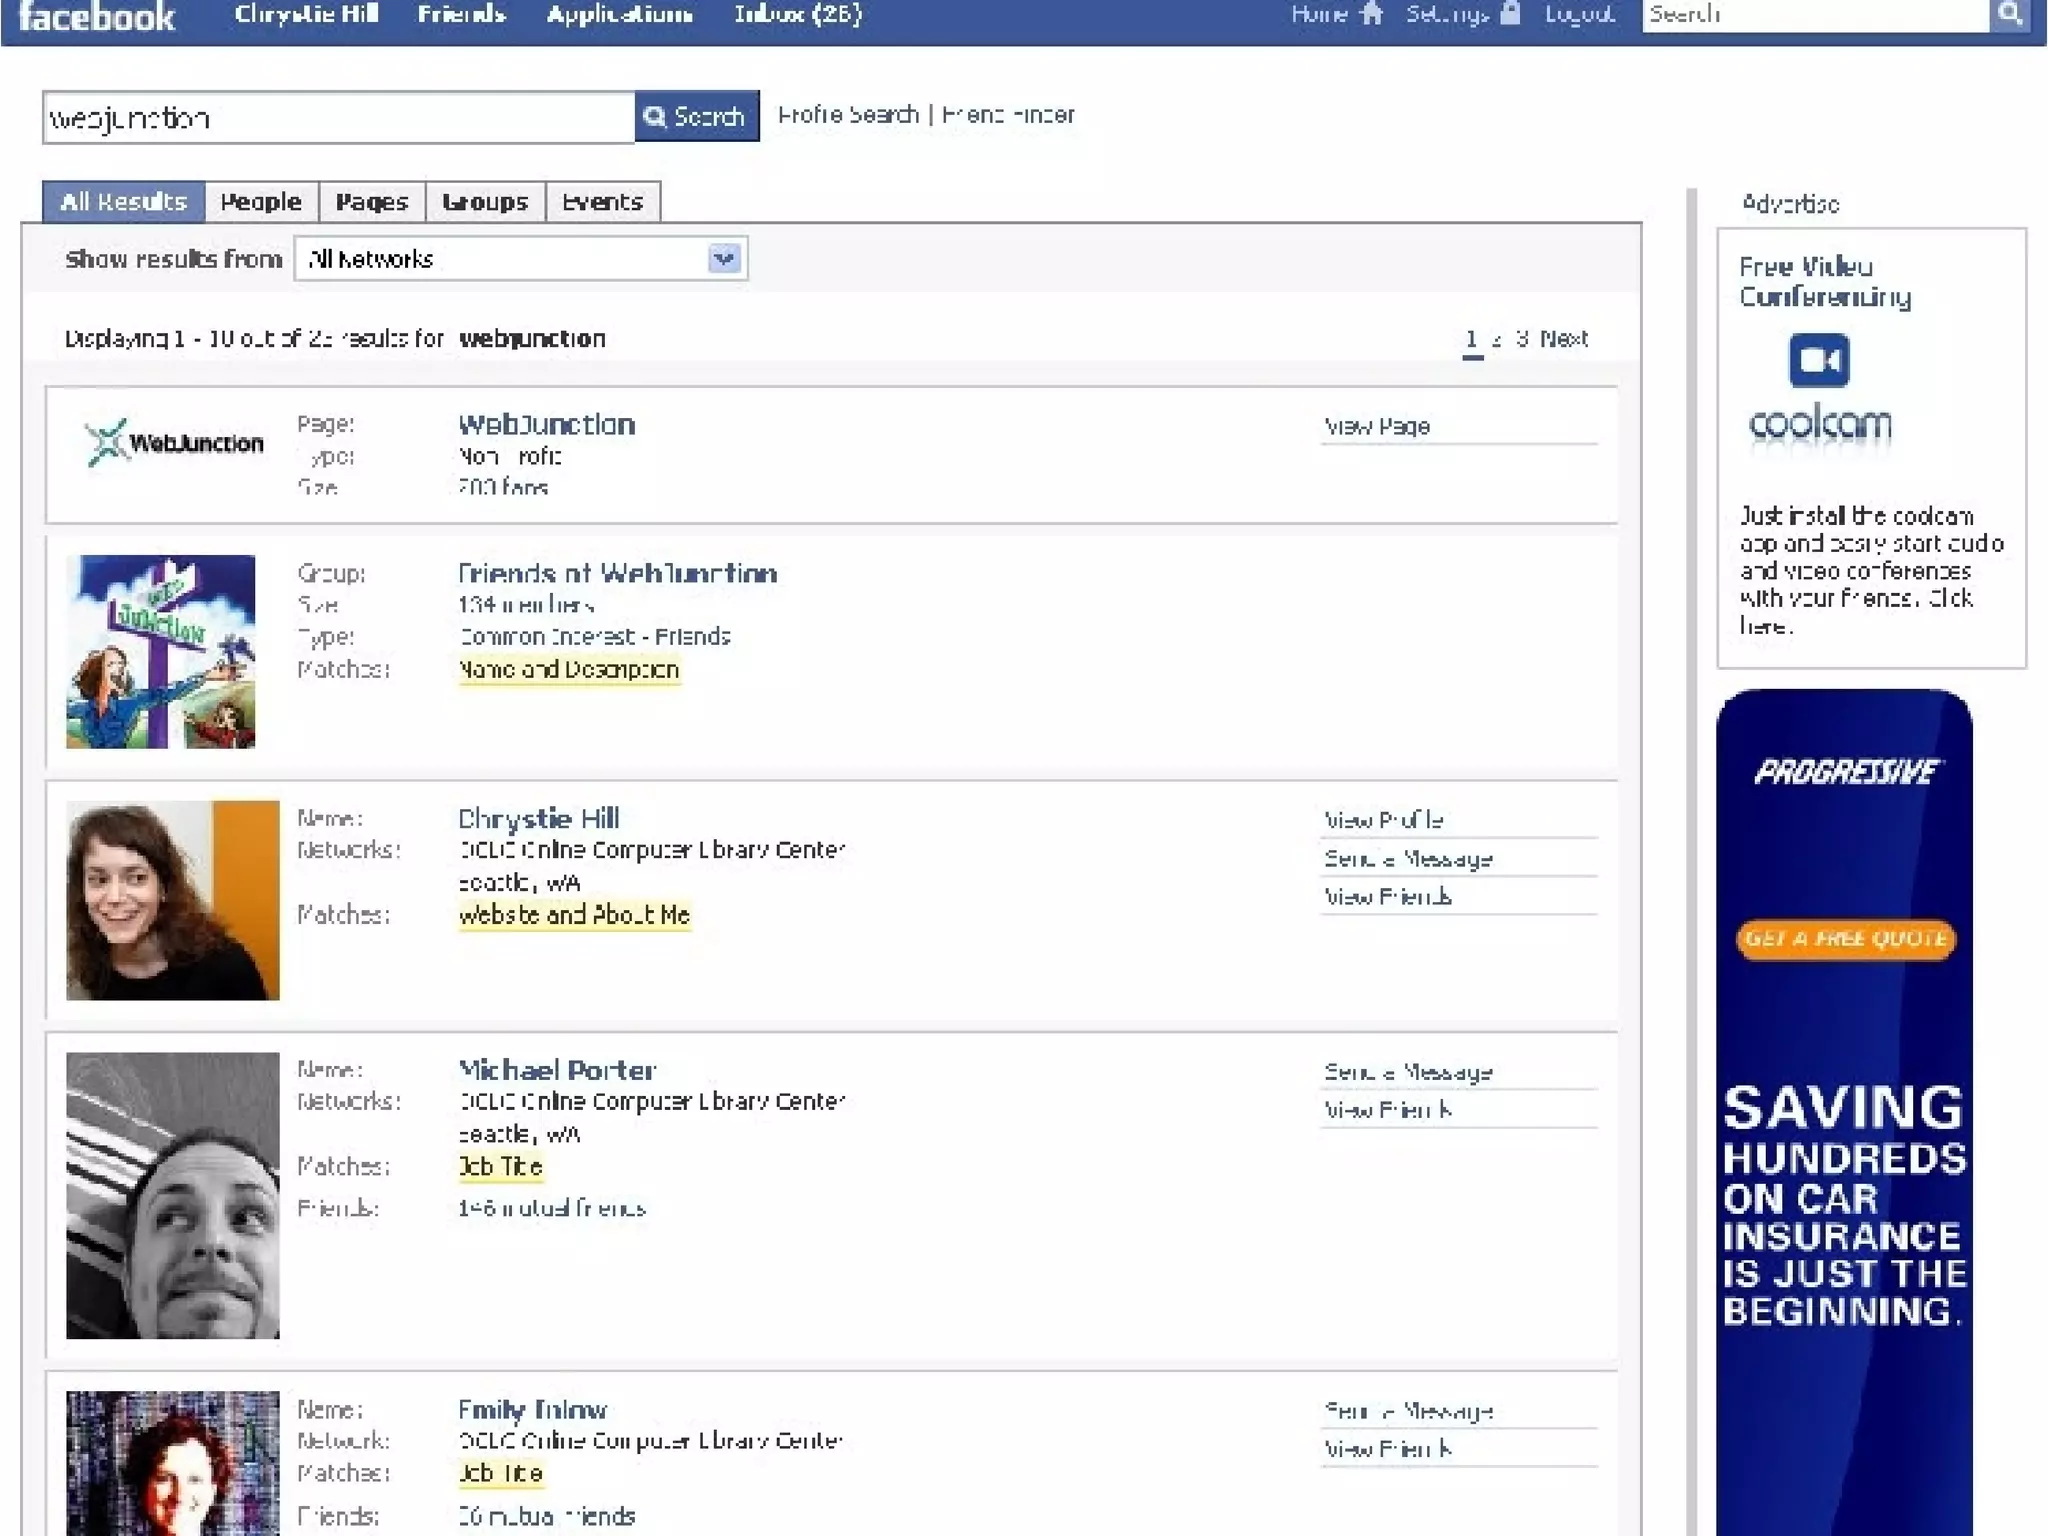Screen dimensions: 2048x1536
Task: Open the Applications menu
Action: click(619, 14)
